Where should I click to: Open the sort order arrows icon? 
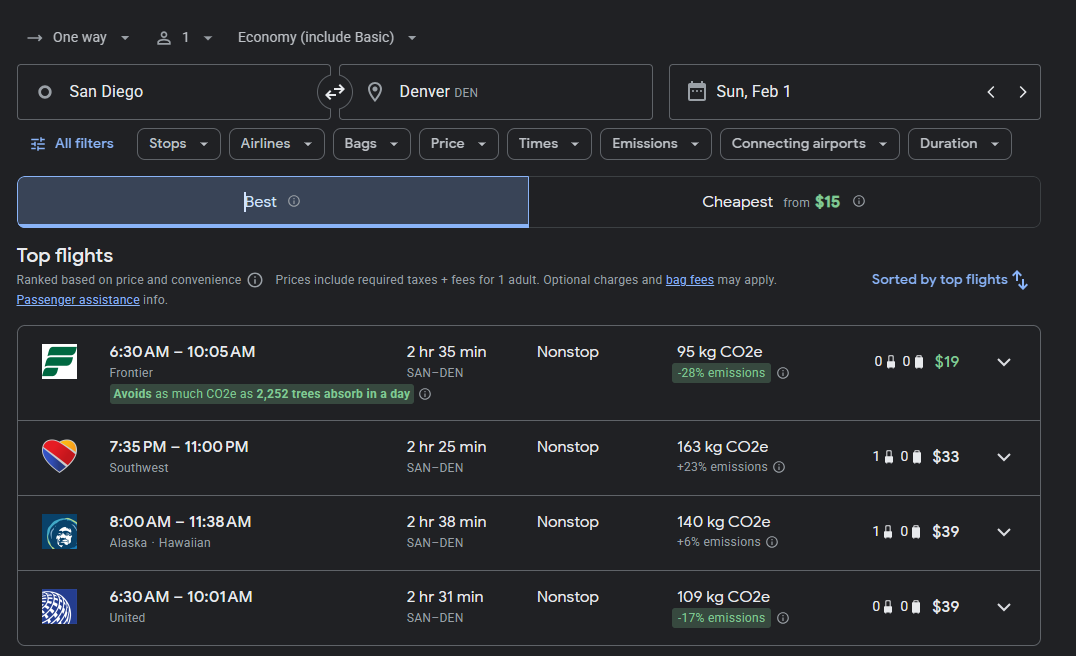pyautogui.click(x=1020, y=280)
